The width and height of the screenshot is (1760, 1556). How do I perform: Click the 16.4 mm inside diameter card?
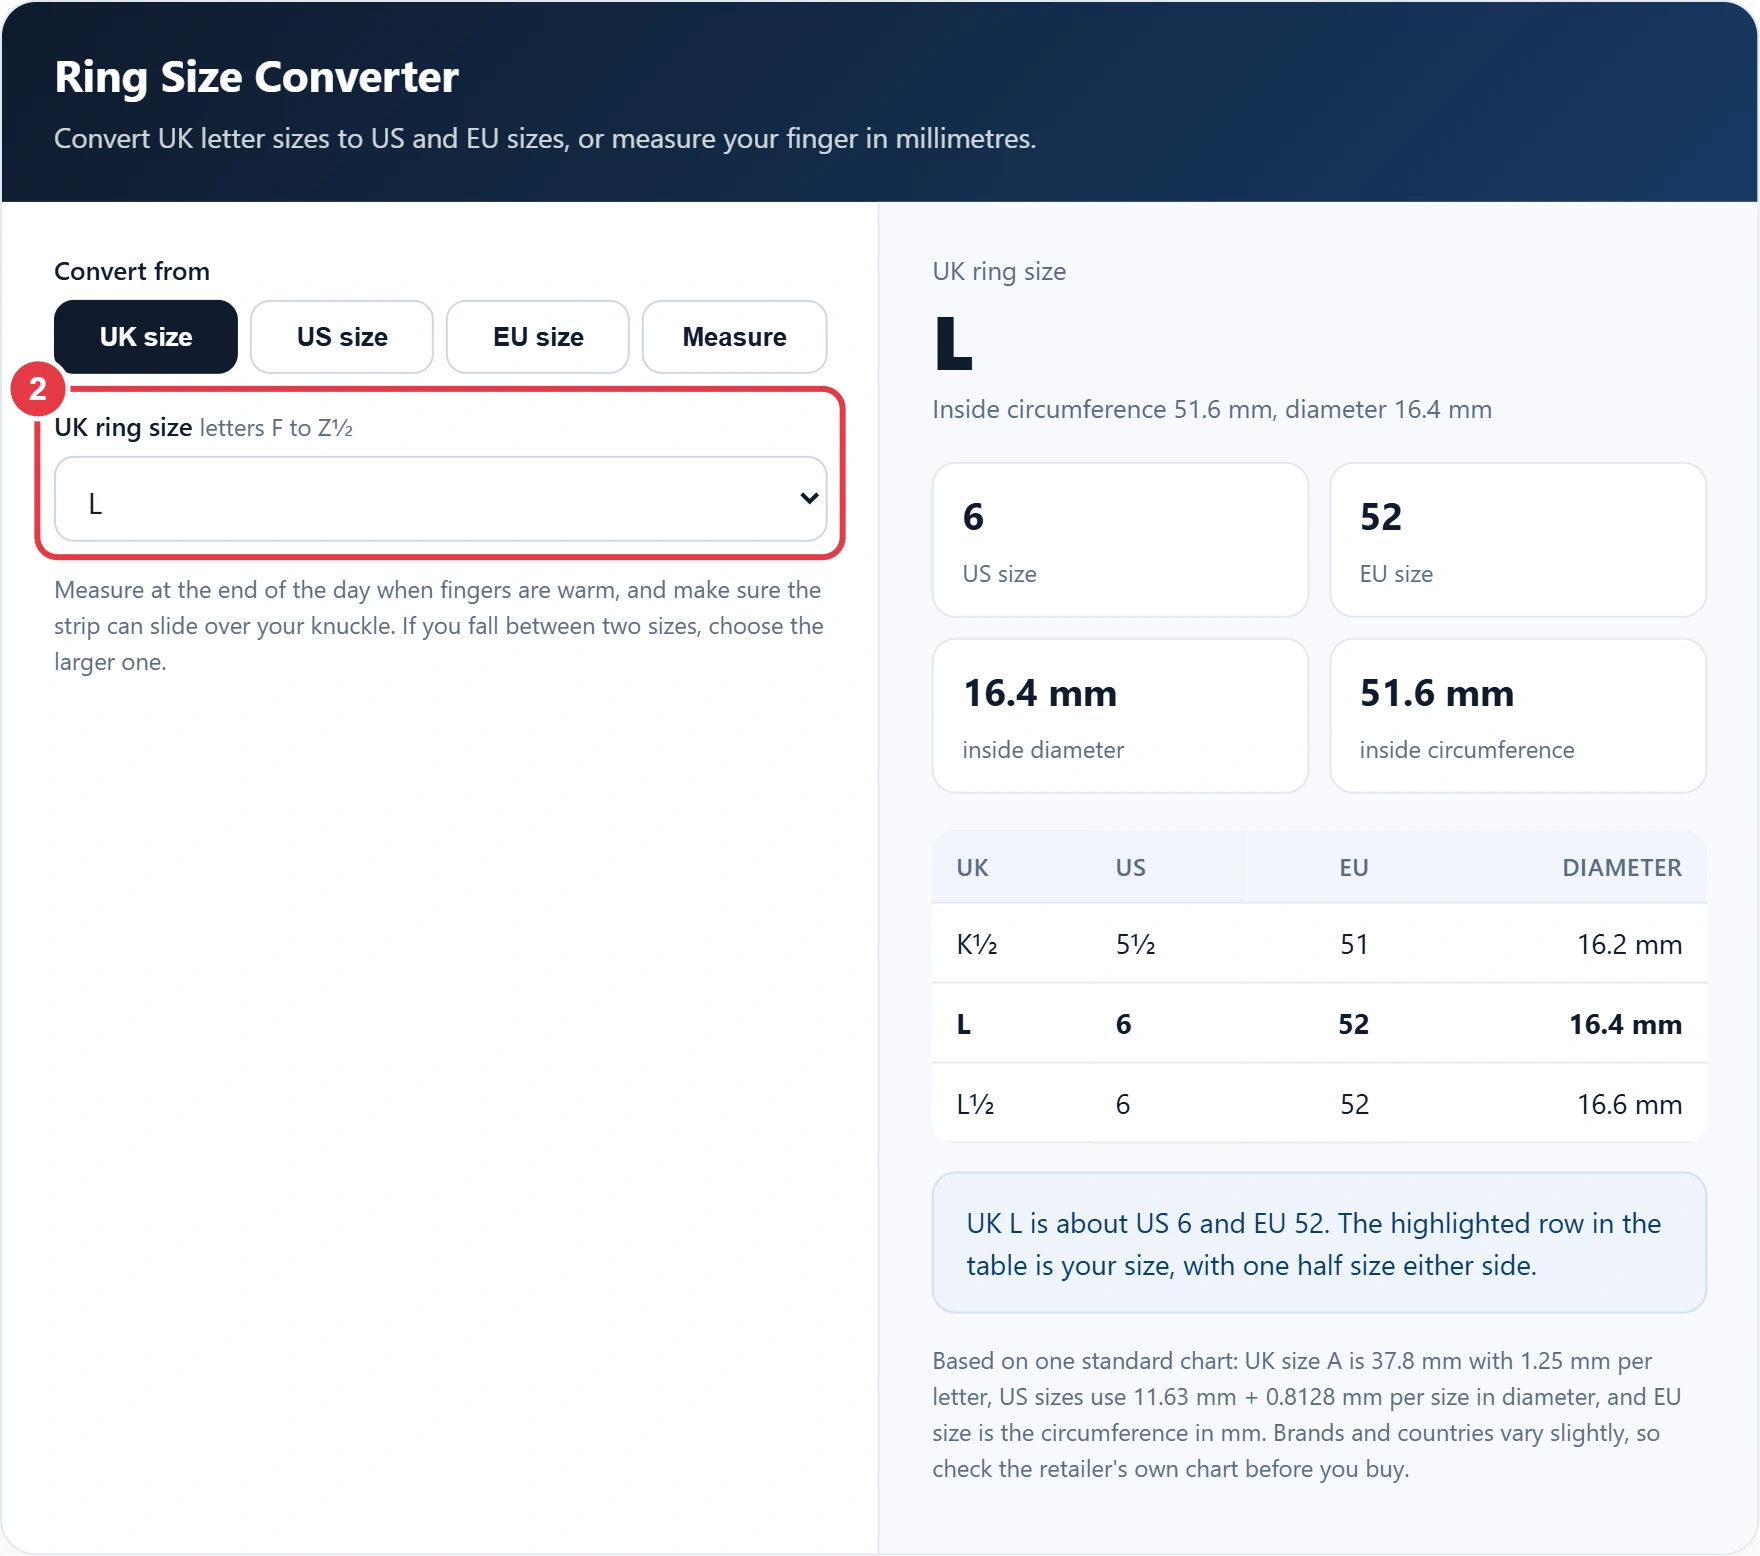pos(1120,716)
